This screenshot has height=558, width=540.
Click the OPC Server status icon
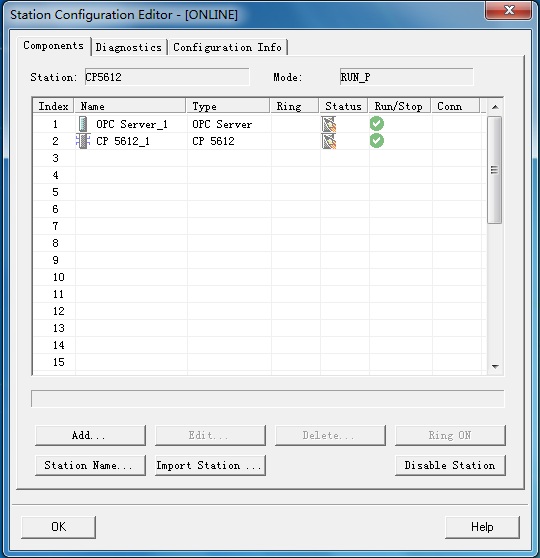(x=329, y=124)
